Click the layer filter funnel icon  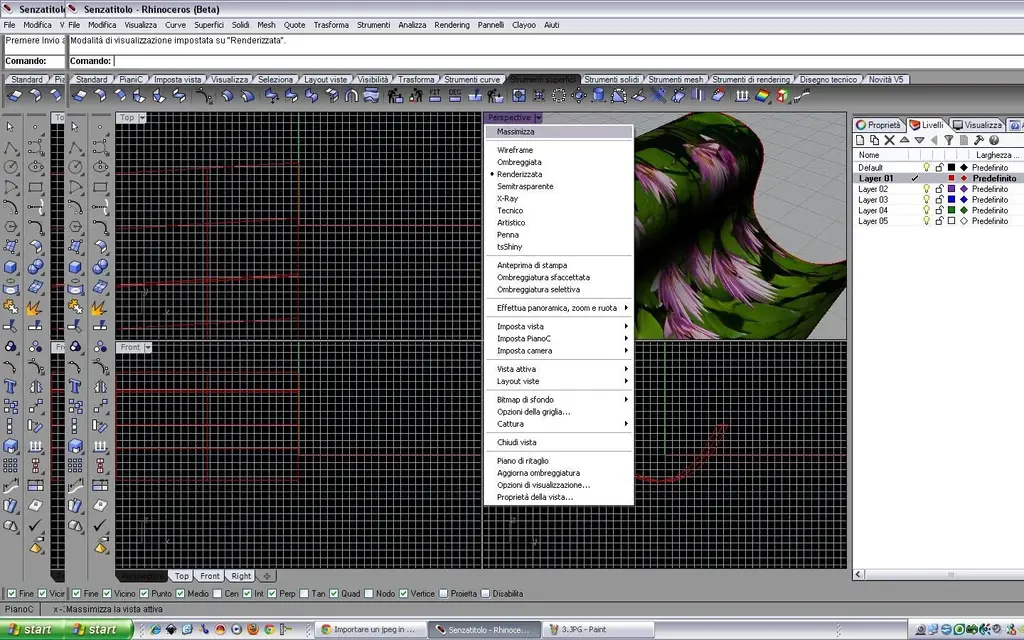click(949, 140)
